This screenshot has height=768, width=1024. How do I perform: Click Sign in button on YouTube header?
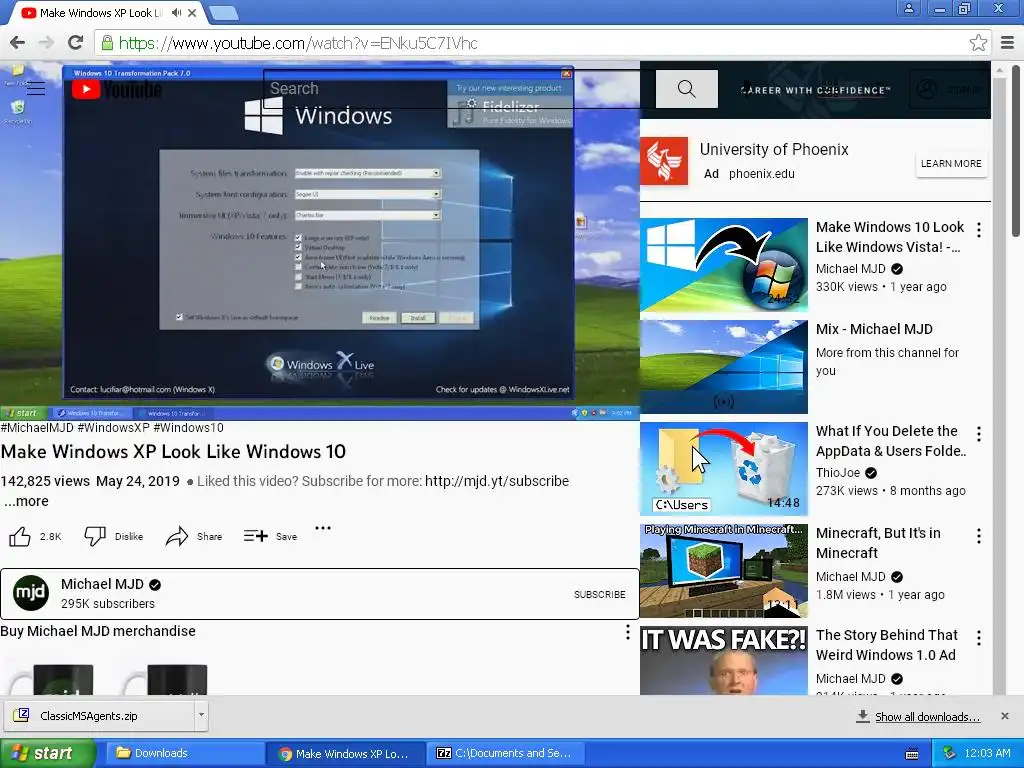950,89
